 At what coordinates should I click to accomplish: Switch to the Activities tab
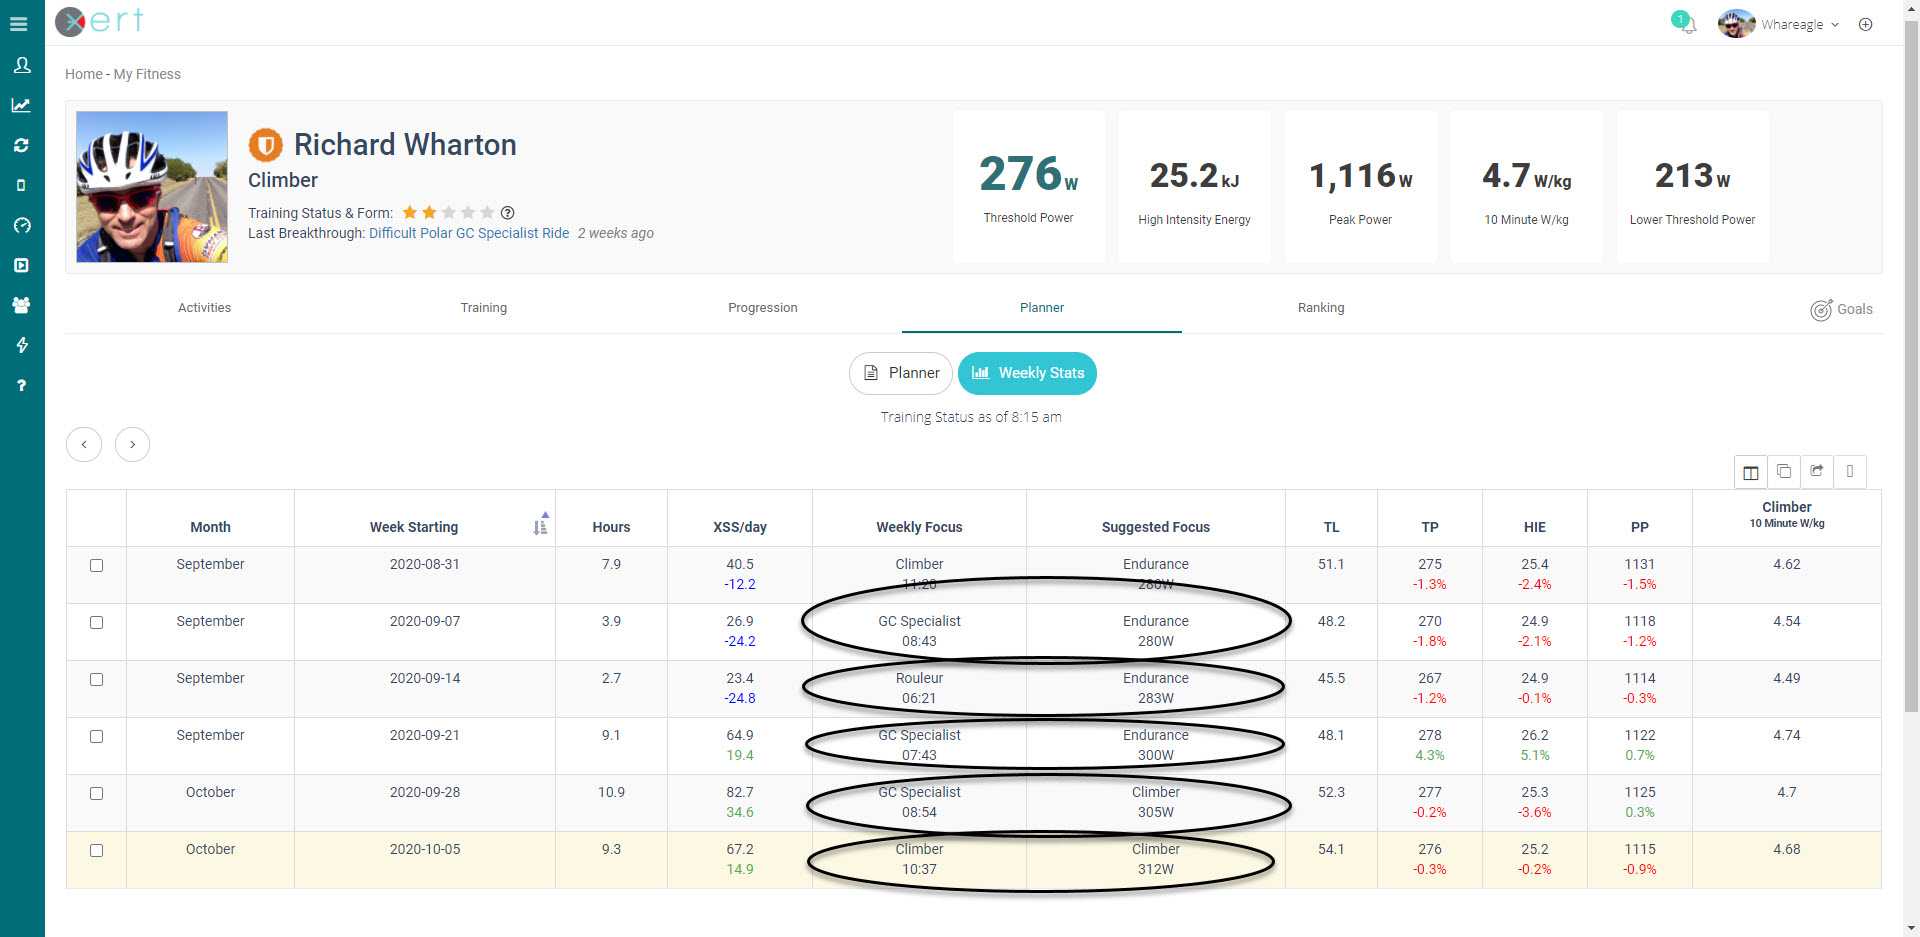coord(204,307)
